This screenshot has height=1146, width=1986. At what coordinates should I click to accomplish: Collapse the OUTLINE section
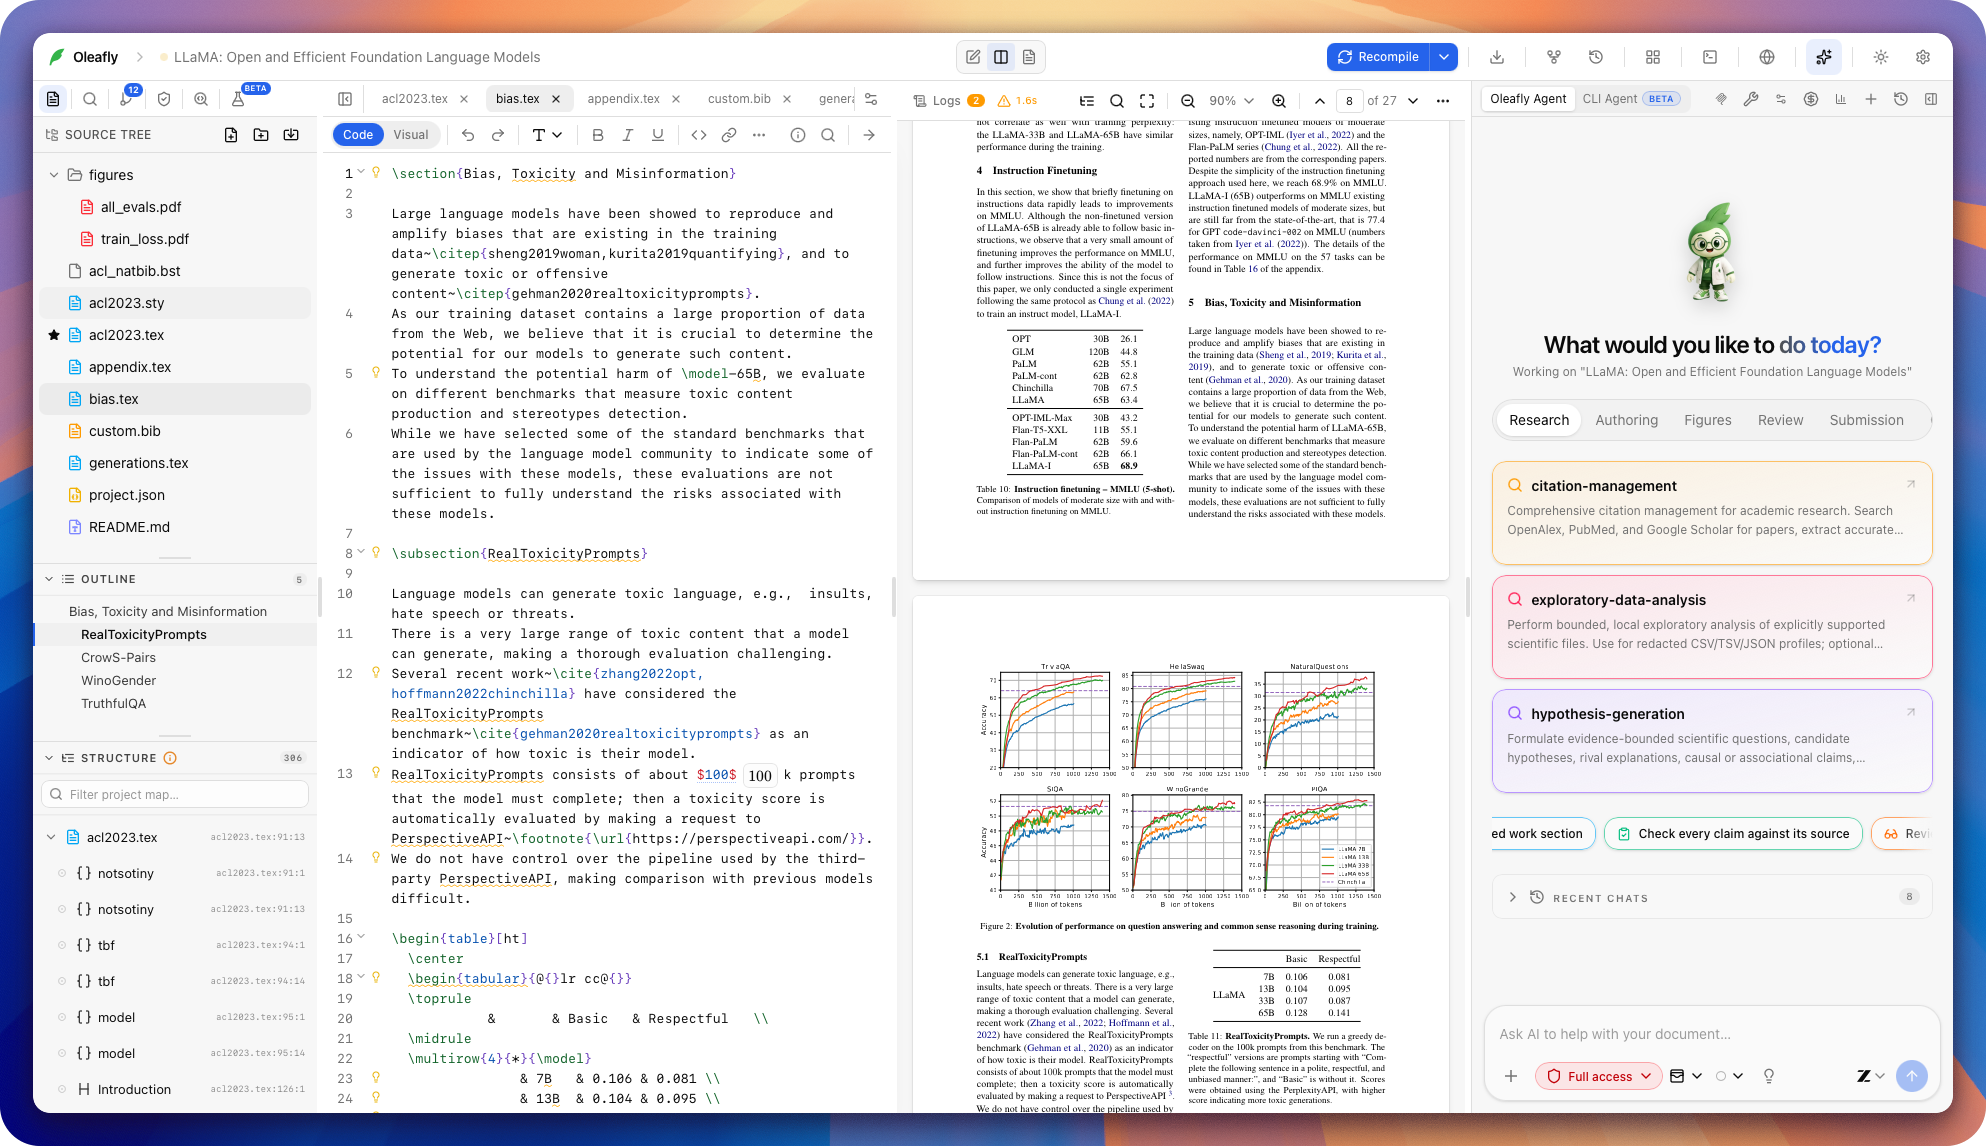coord(49,579)
